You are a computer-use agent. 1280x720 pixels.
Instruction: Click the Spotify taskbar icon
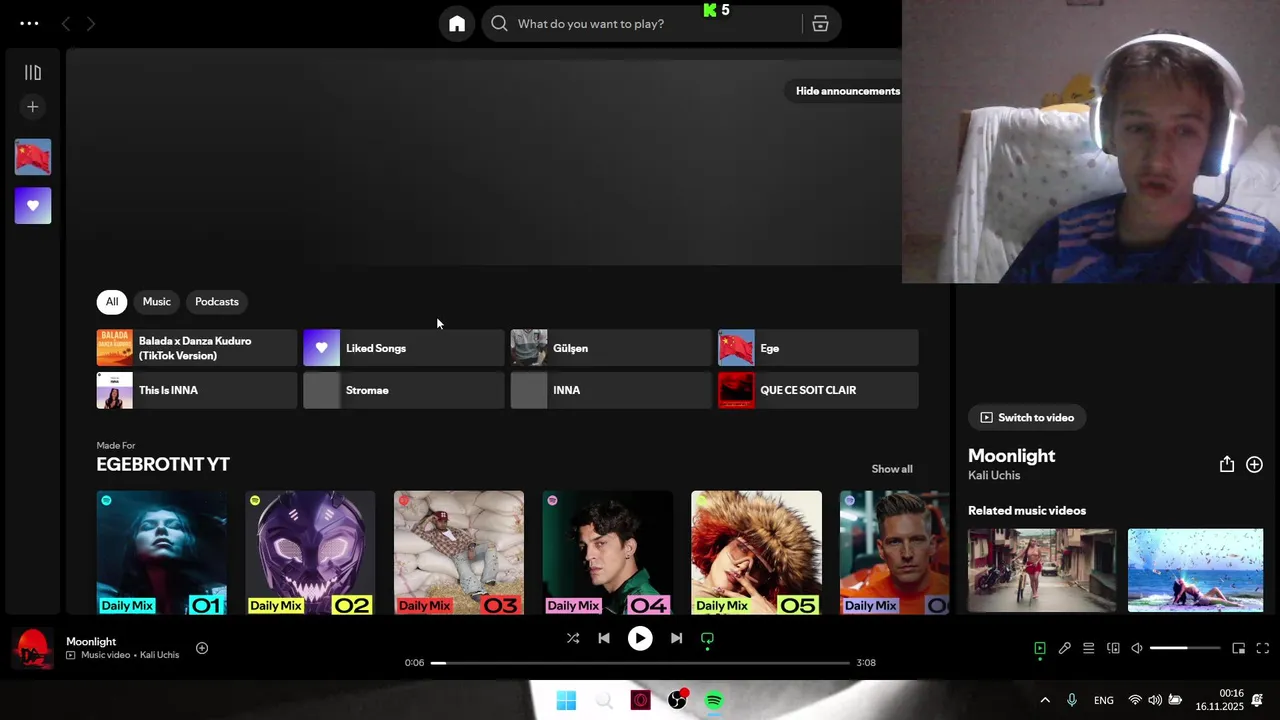pos(714,701)
